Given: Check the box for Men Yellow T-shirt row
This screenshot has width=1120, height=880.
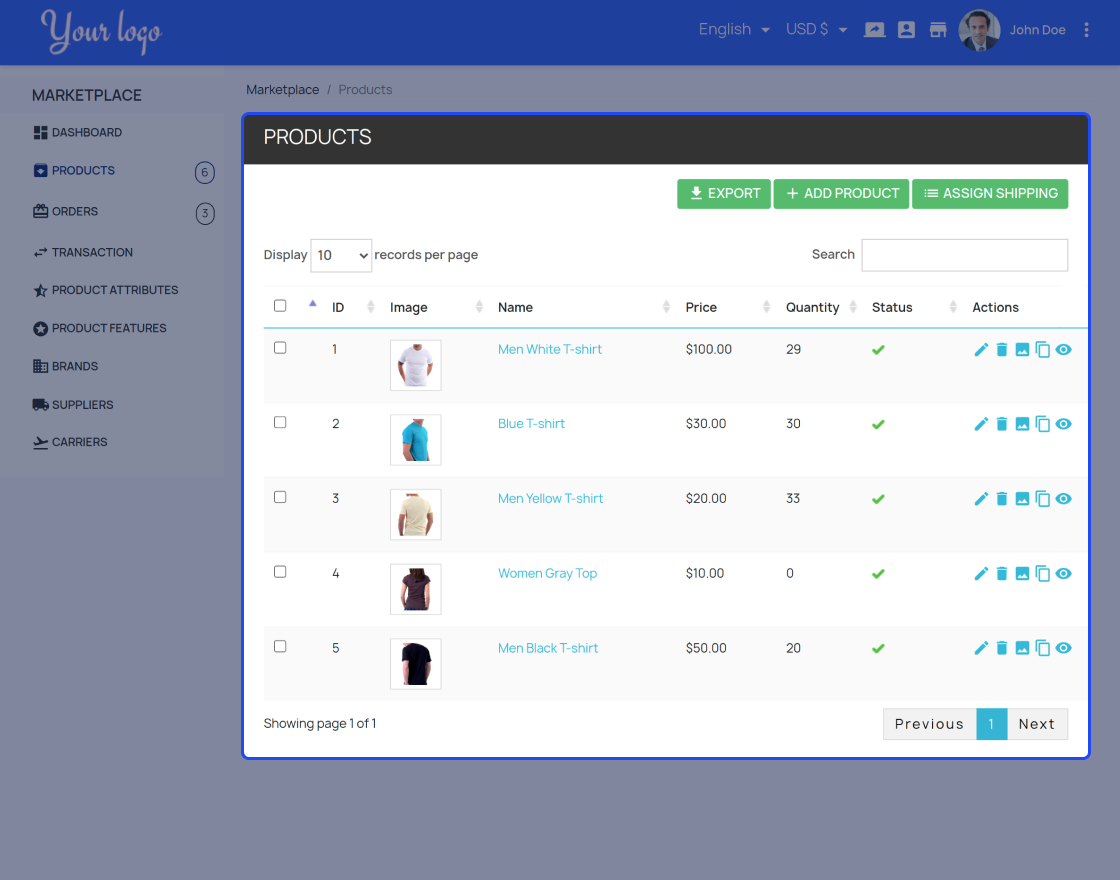Looking at the screenshot, I should point(280,497).
